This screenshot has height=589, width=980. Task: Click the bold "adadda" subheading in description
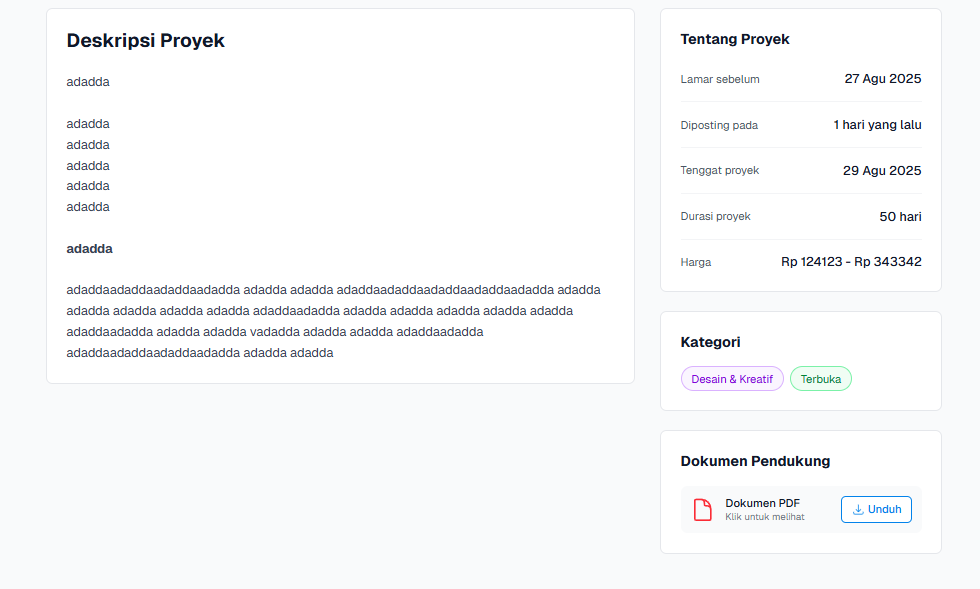click(89, 248)
